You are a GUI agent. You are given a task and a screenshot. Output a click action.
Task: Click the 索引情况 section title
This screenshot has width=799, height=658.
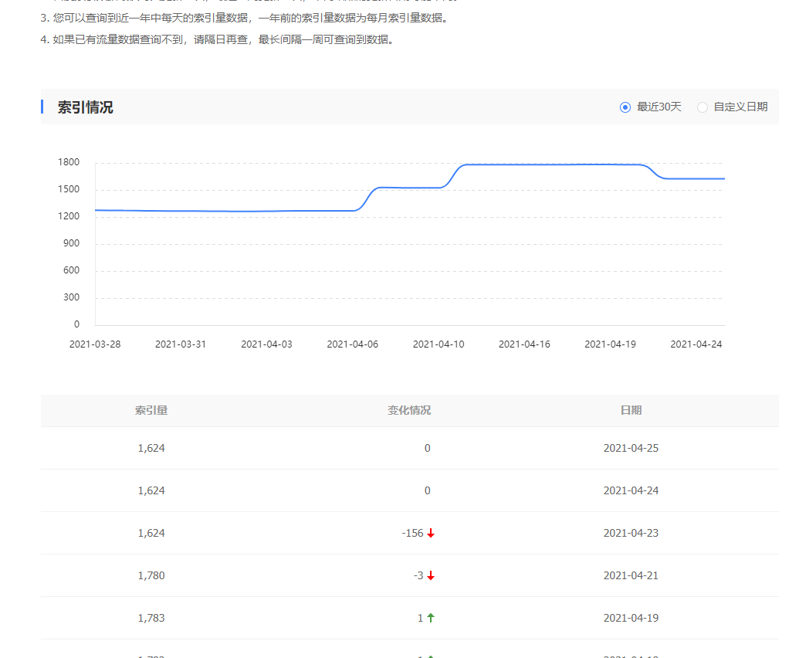click(x=85, y=107)
